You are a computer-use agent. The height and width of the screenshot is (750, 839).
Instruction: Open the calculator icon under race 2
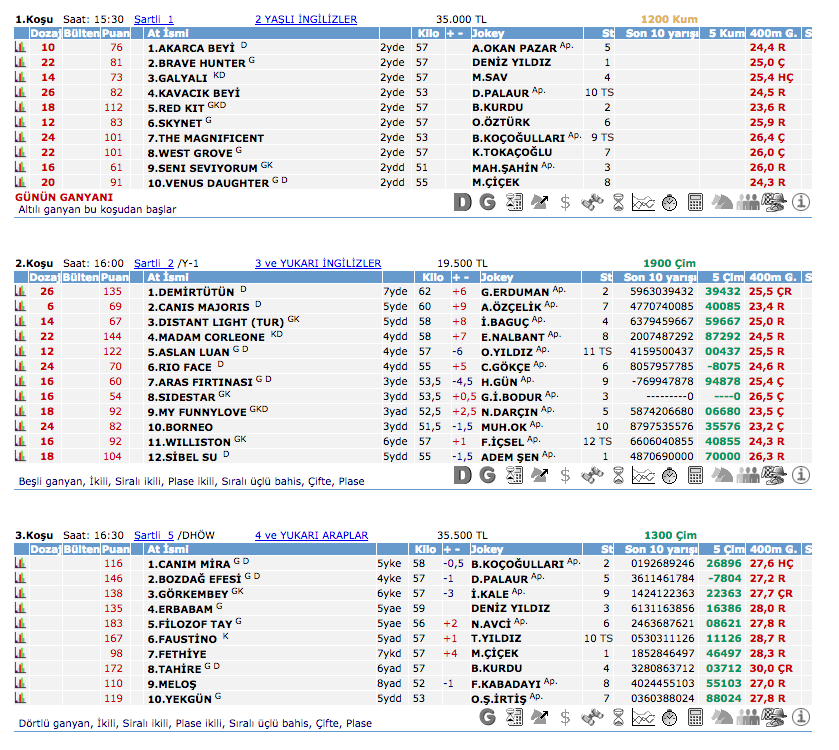tap(695, 474)
